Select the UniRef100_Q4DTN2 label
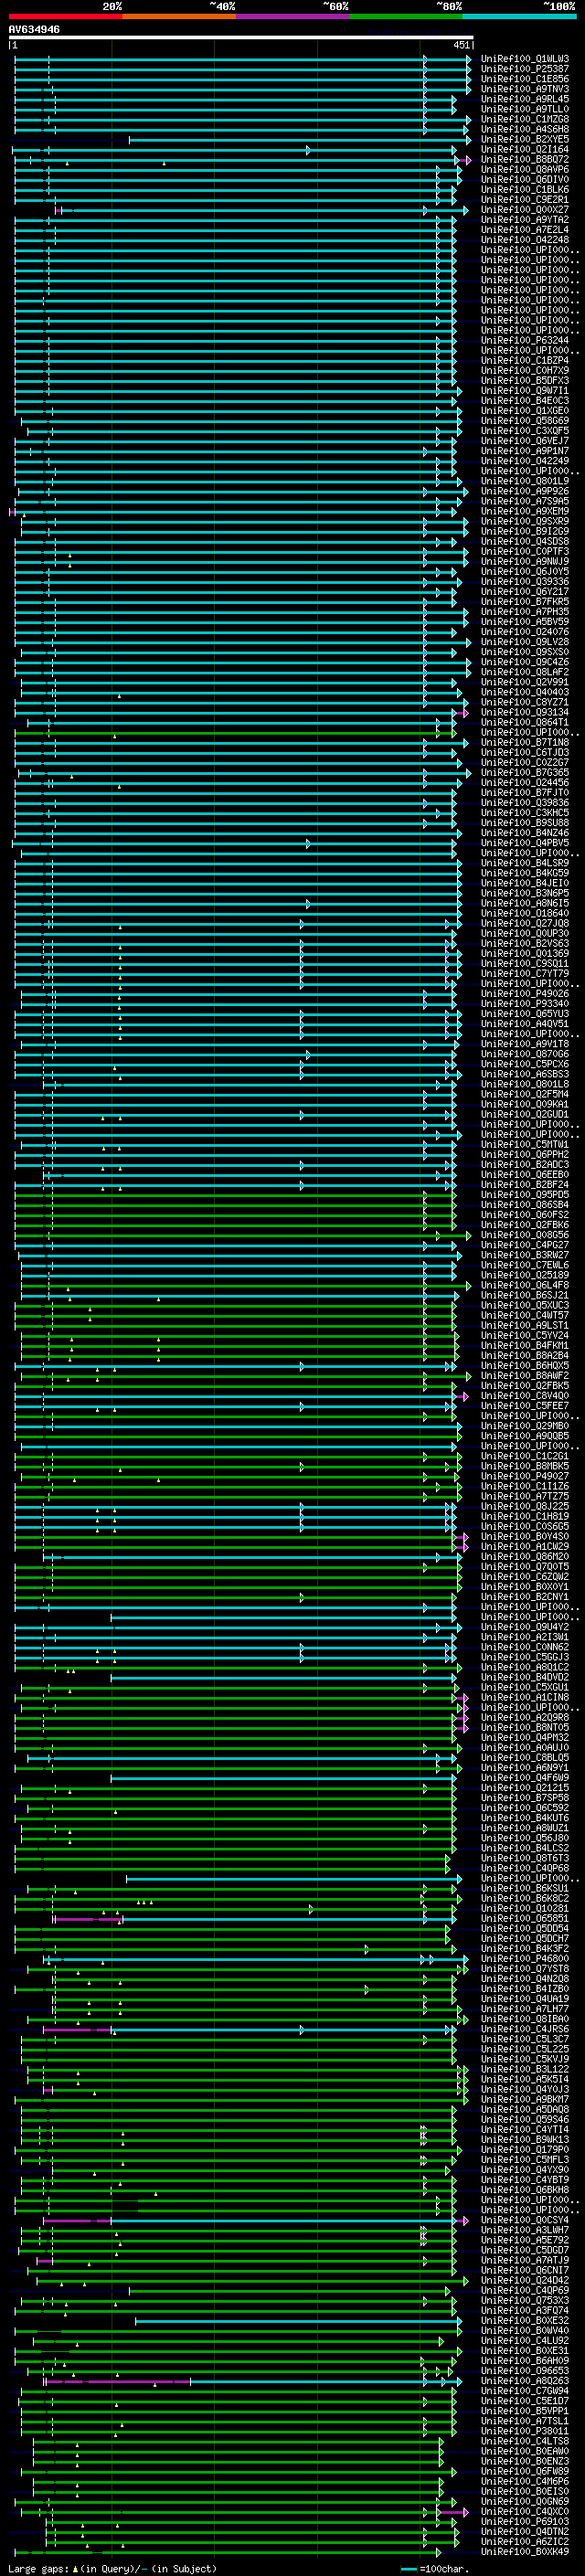The image size is (585, 2576). (525, 2531)
